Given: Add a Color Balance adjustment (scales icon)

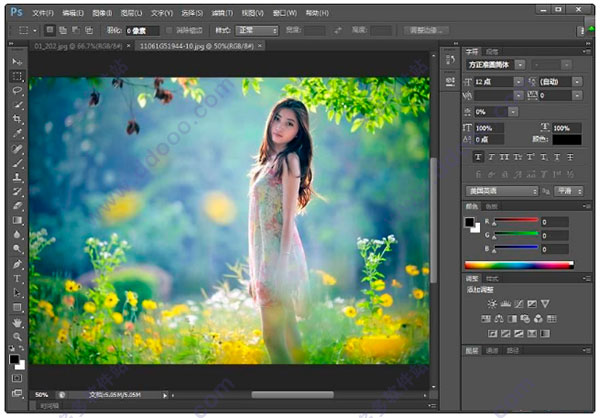Looking at the screenshot, I should pyautogui.click(x=499, y=318).
